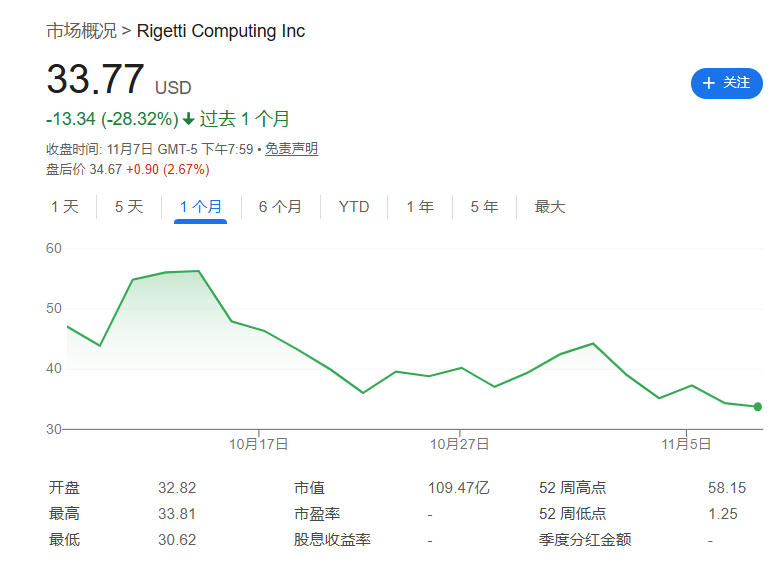View the 5 年 chart range

(484, 207)
